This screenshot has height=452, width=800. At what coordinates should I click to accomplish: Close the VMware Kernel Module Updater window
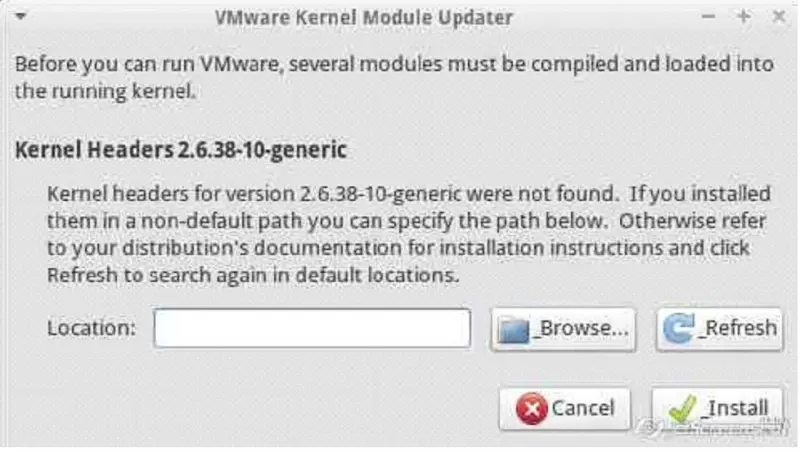[779, 17]
